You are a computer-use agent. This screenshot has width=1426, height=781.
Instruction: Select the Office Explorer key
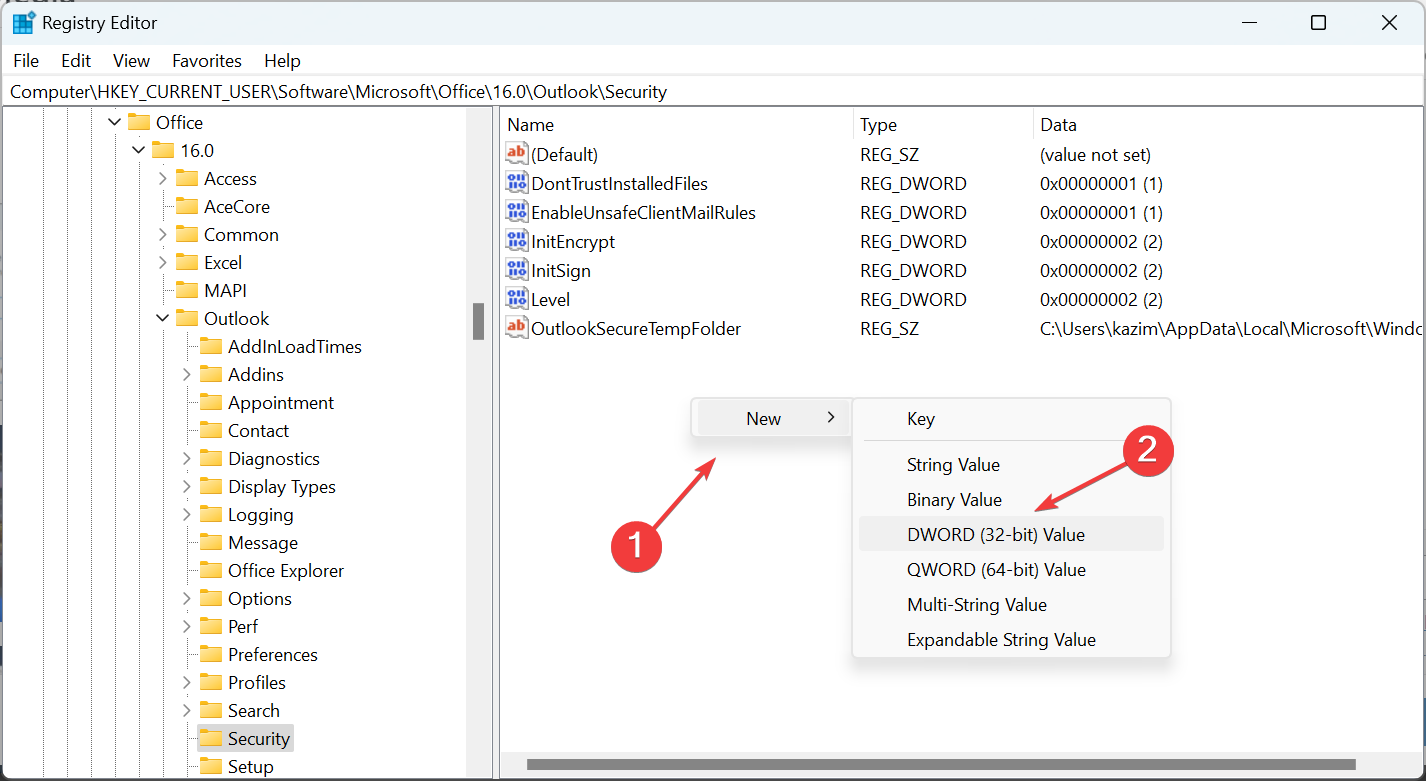click(286, 570)
